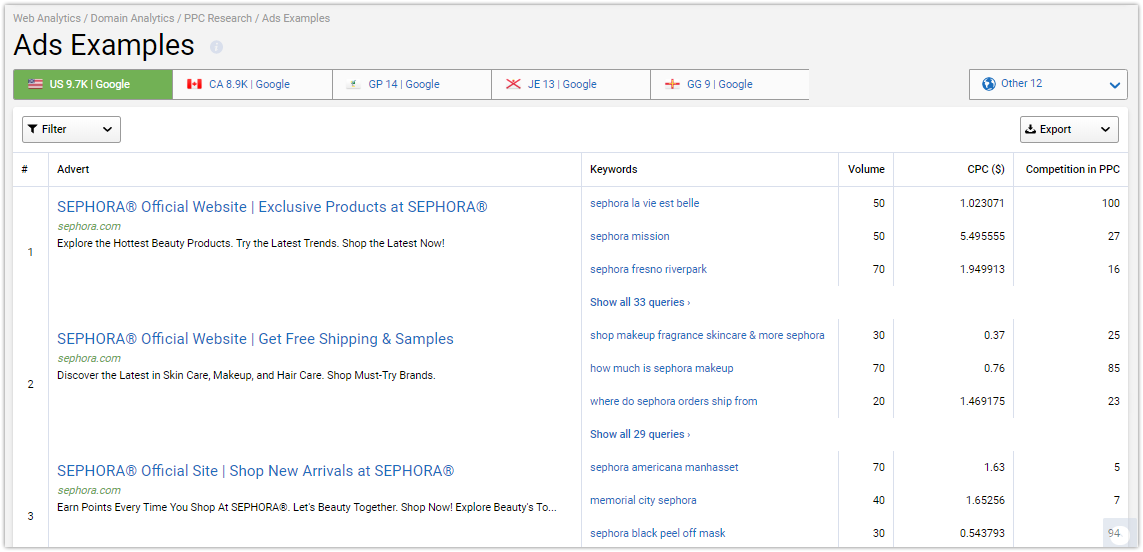The width and height of the screenshot is (1143, 552).
Task: Switch to CA 8.9K Google tab
Action: pos(252,85)
